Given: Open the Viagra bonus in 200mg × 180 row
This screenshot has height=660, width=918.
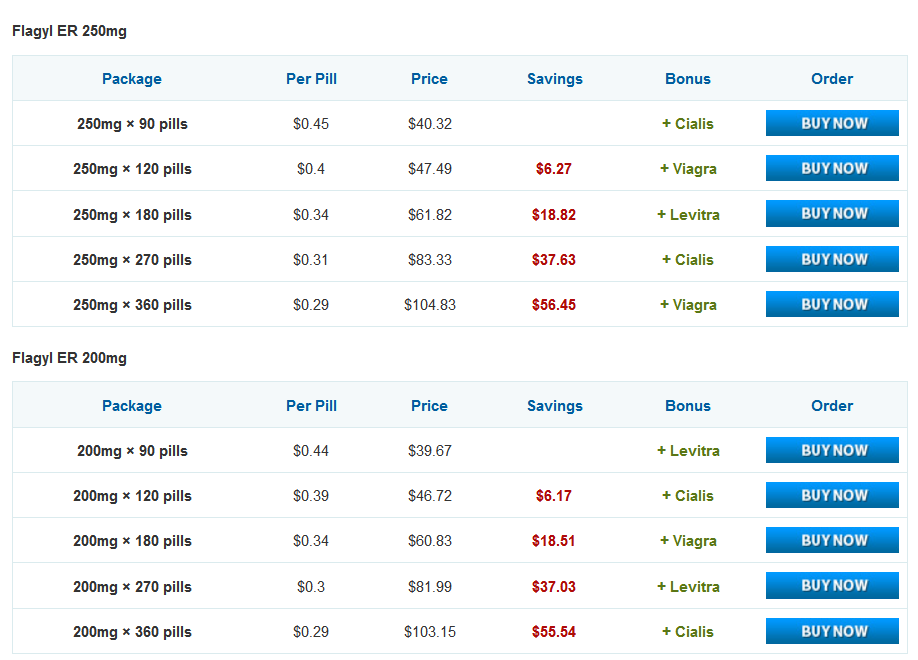Looking at the screenshot, I should pos(688,541).
